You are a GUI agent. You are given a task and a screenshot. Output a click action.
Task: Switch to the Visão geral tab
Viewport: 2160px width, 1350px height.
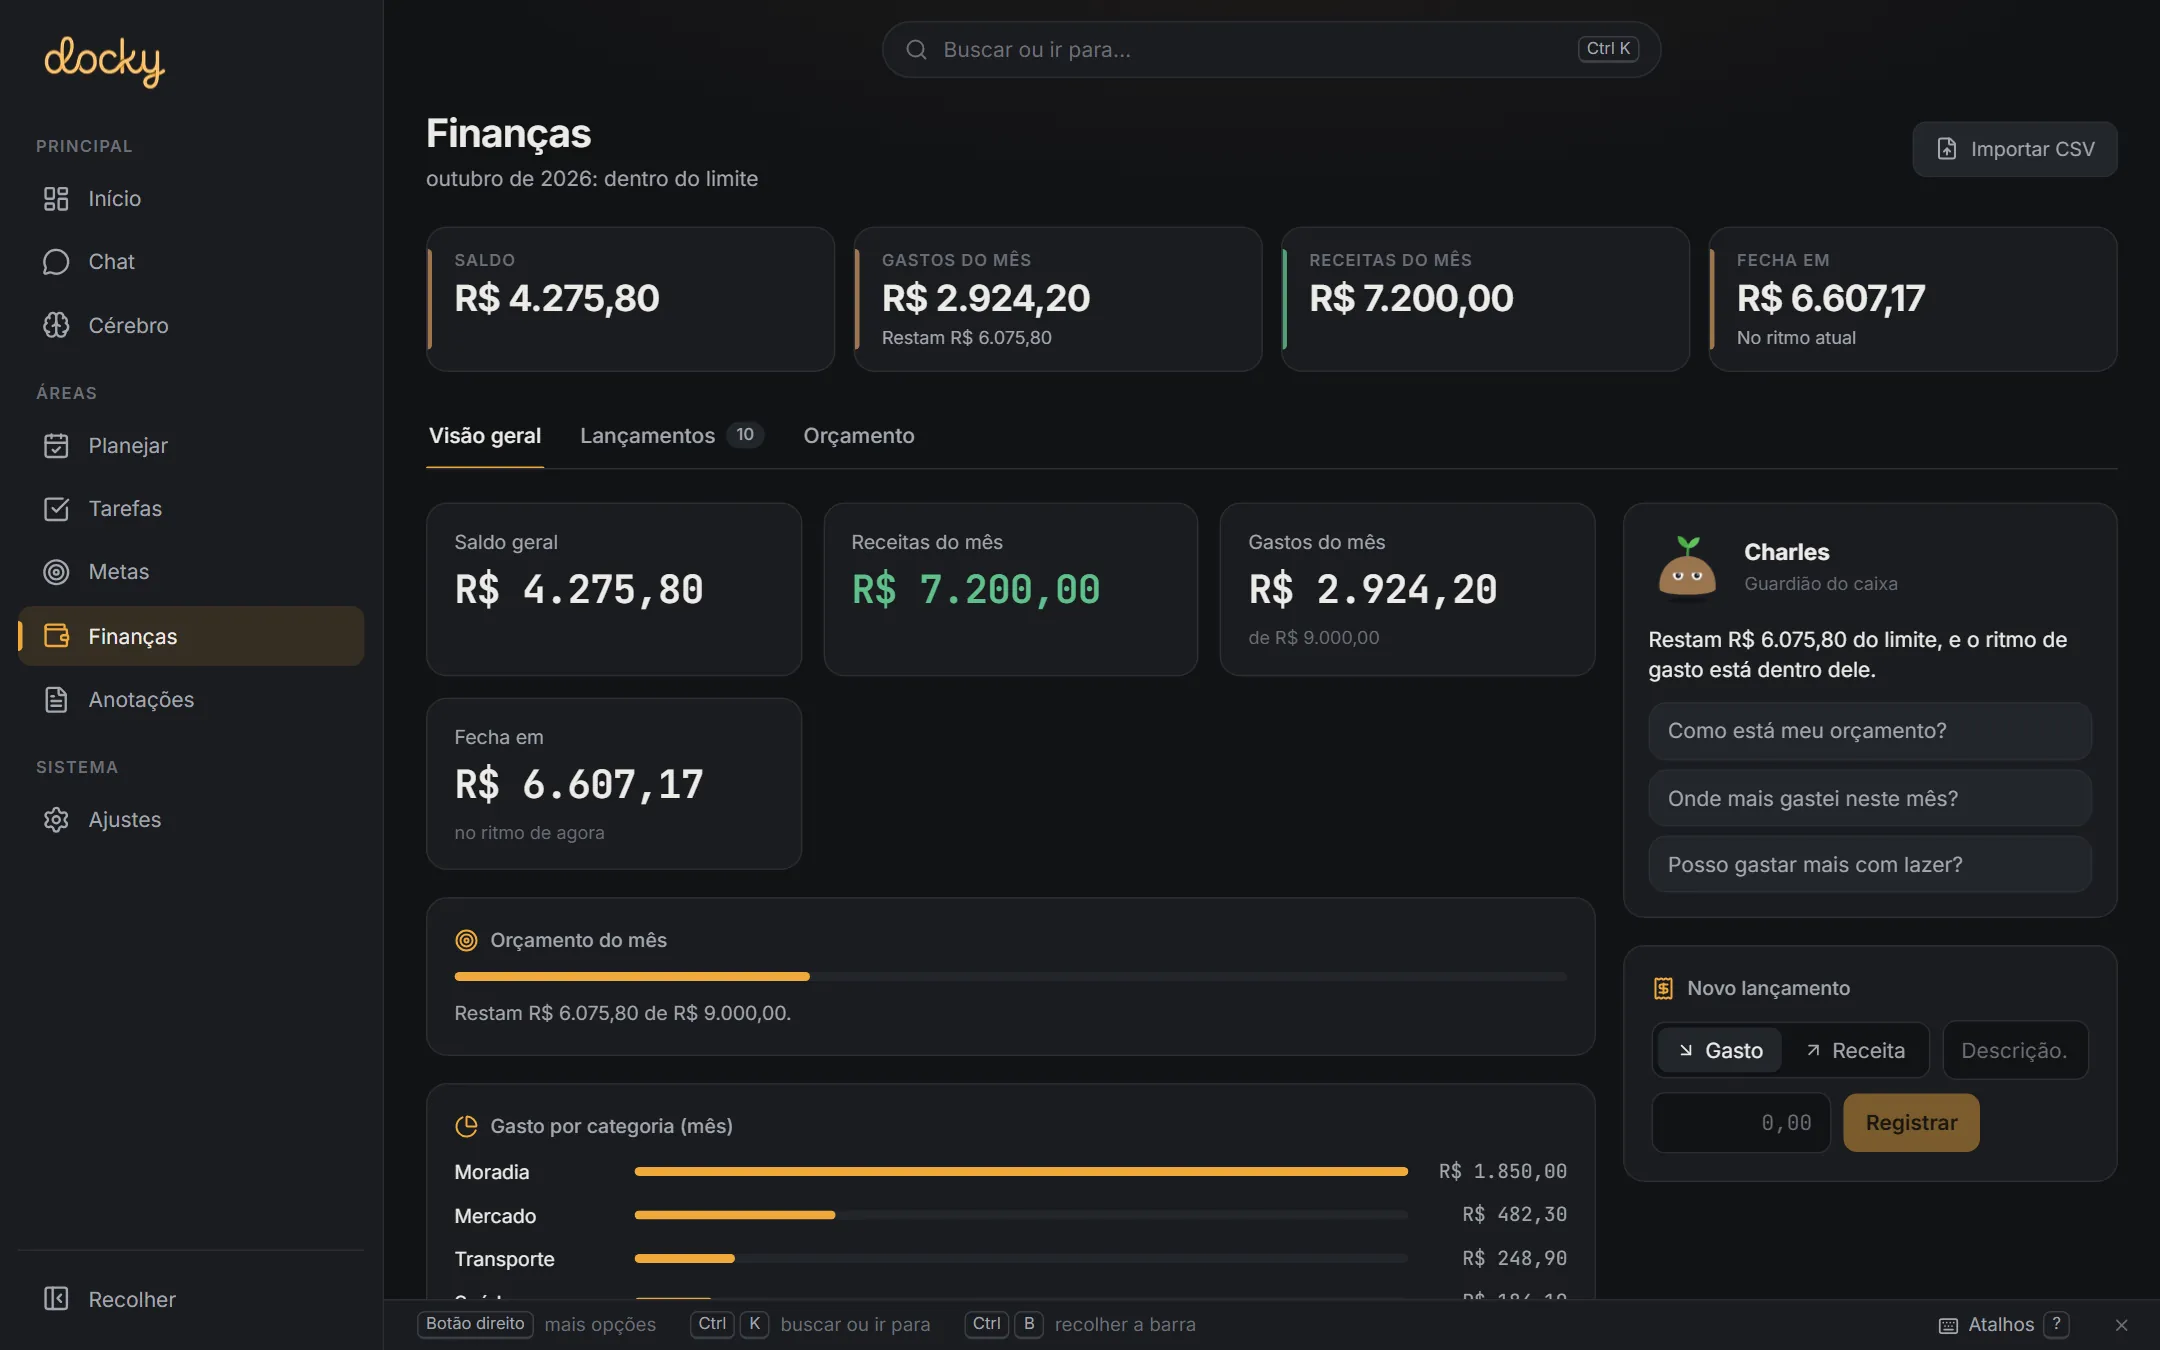485,436
